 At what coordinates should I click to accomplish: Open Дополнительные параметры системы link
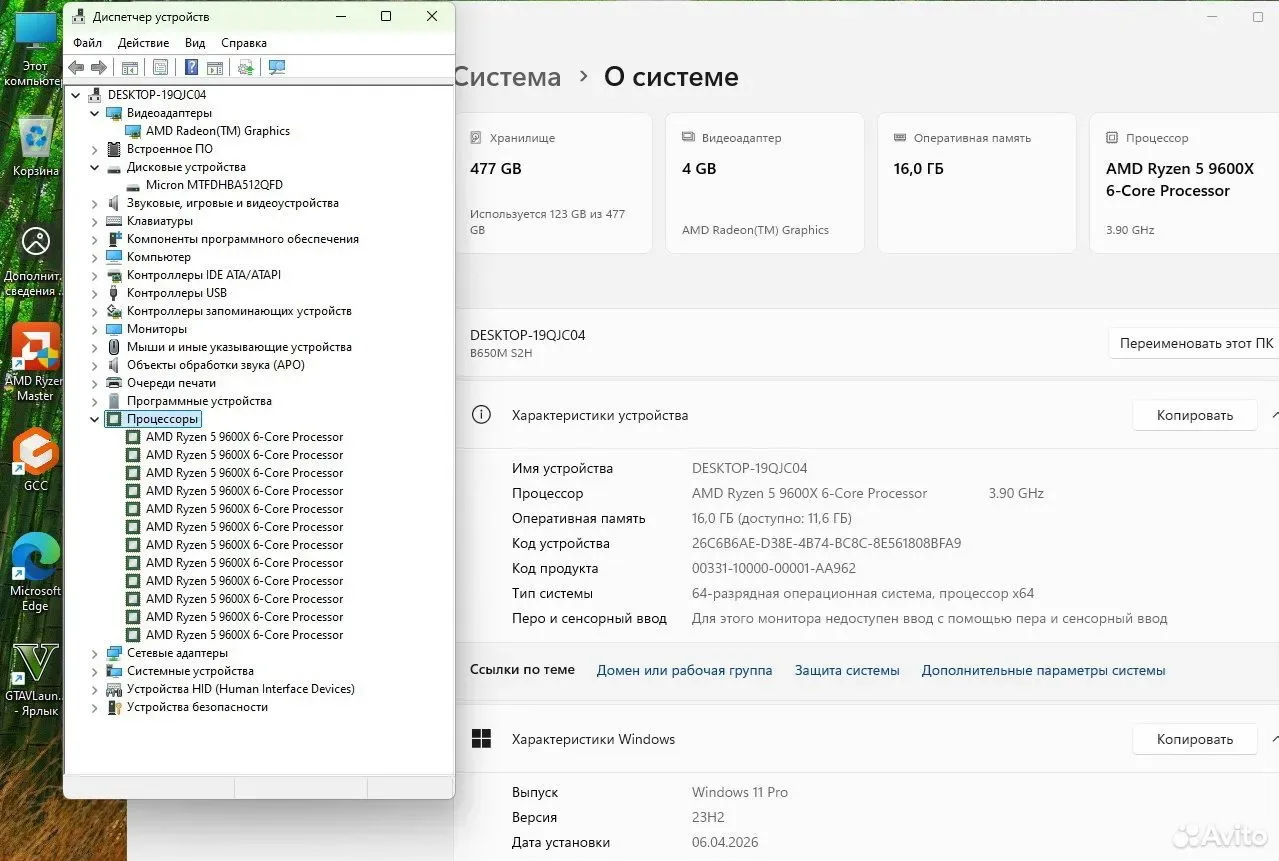click(x=1043, y=670)
